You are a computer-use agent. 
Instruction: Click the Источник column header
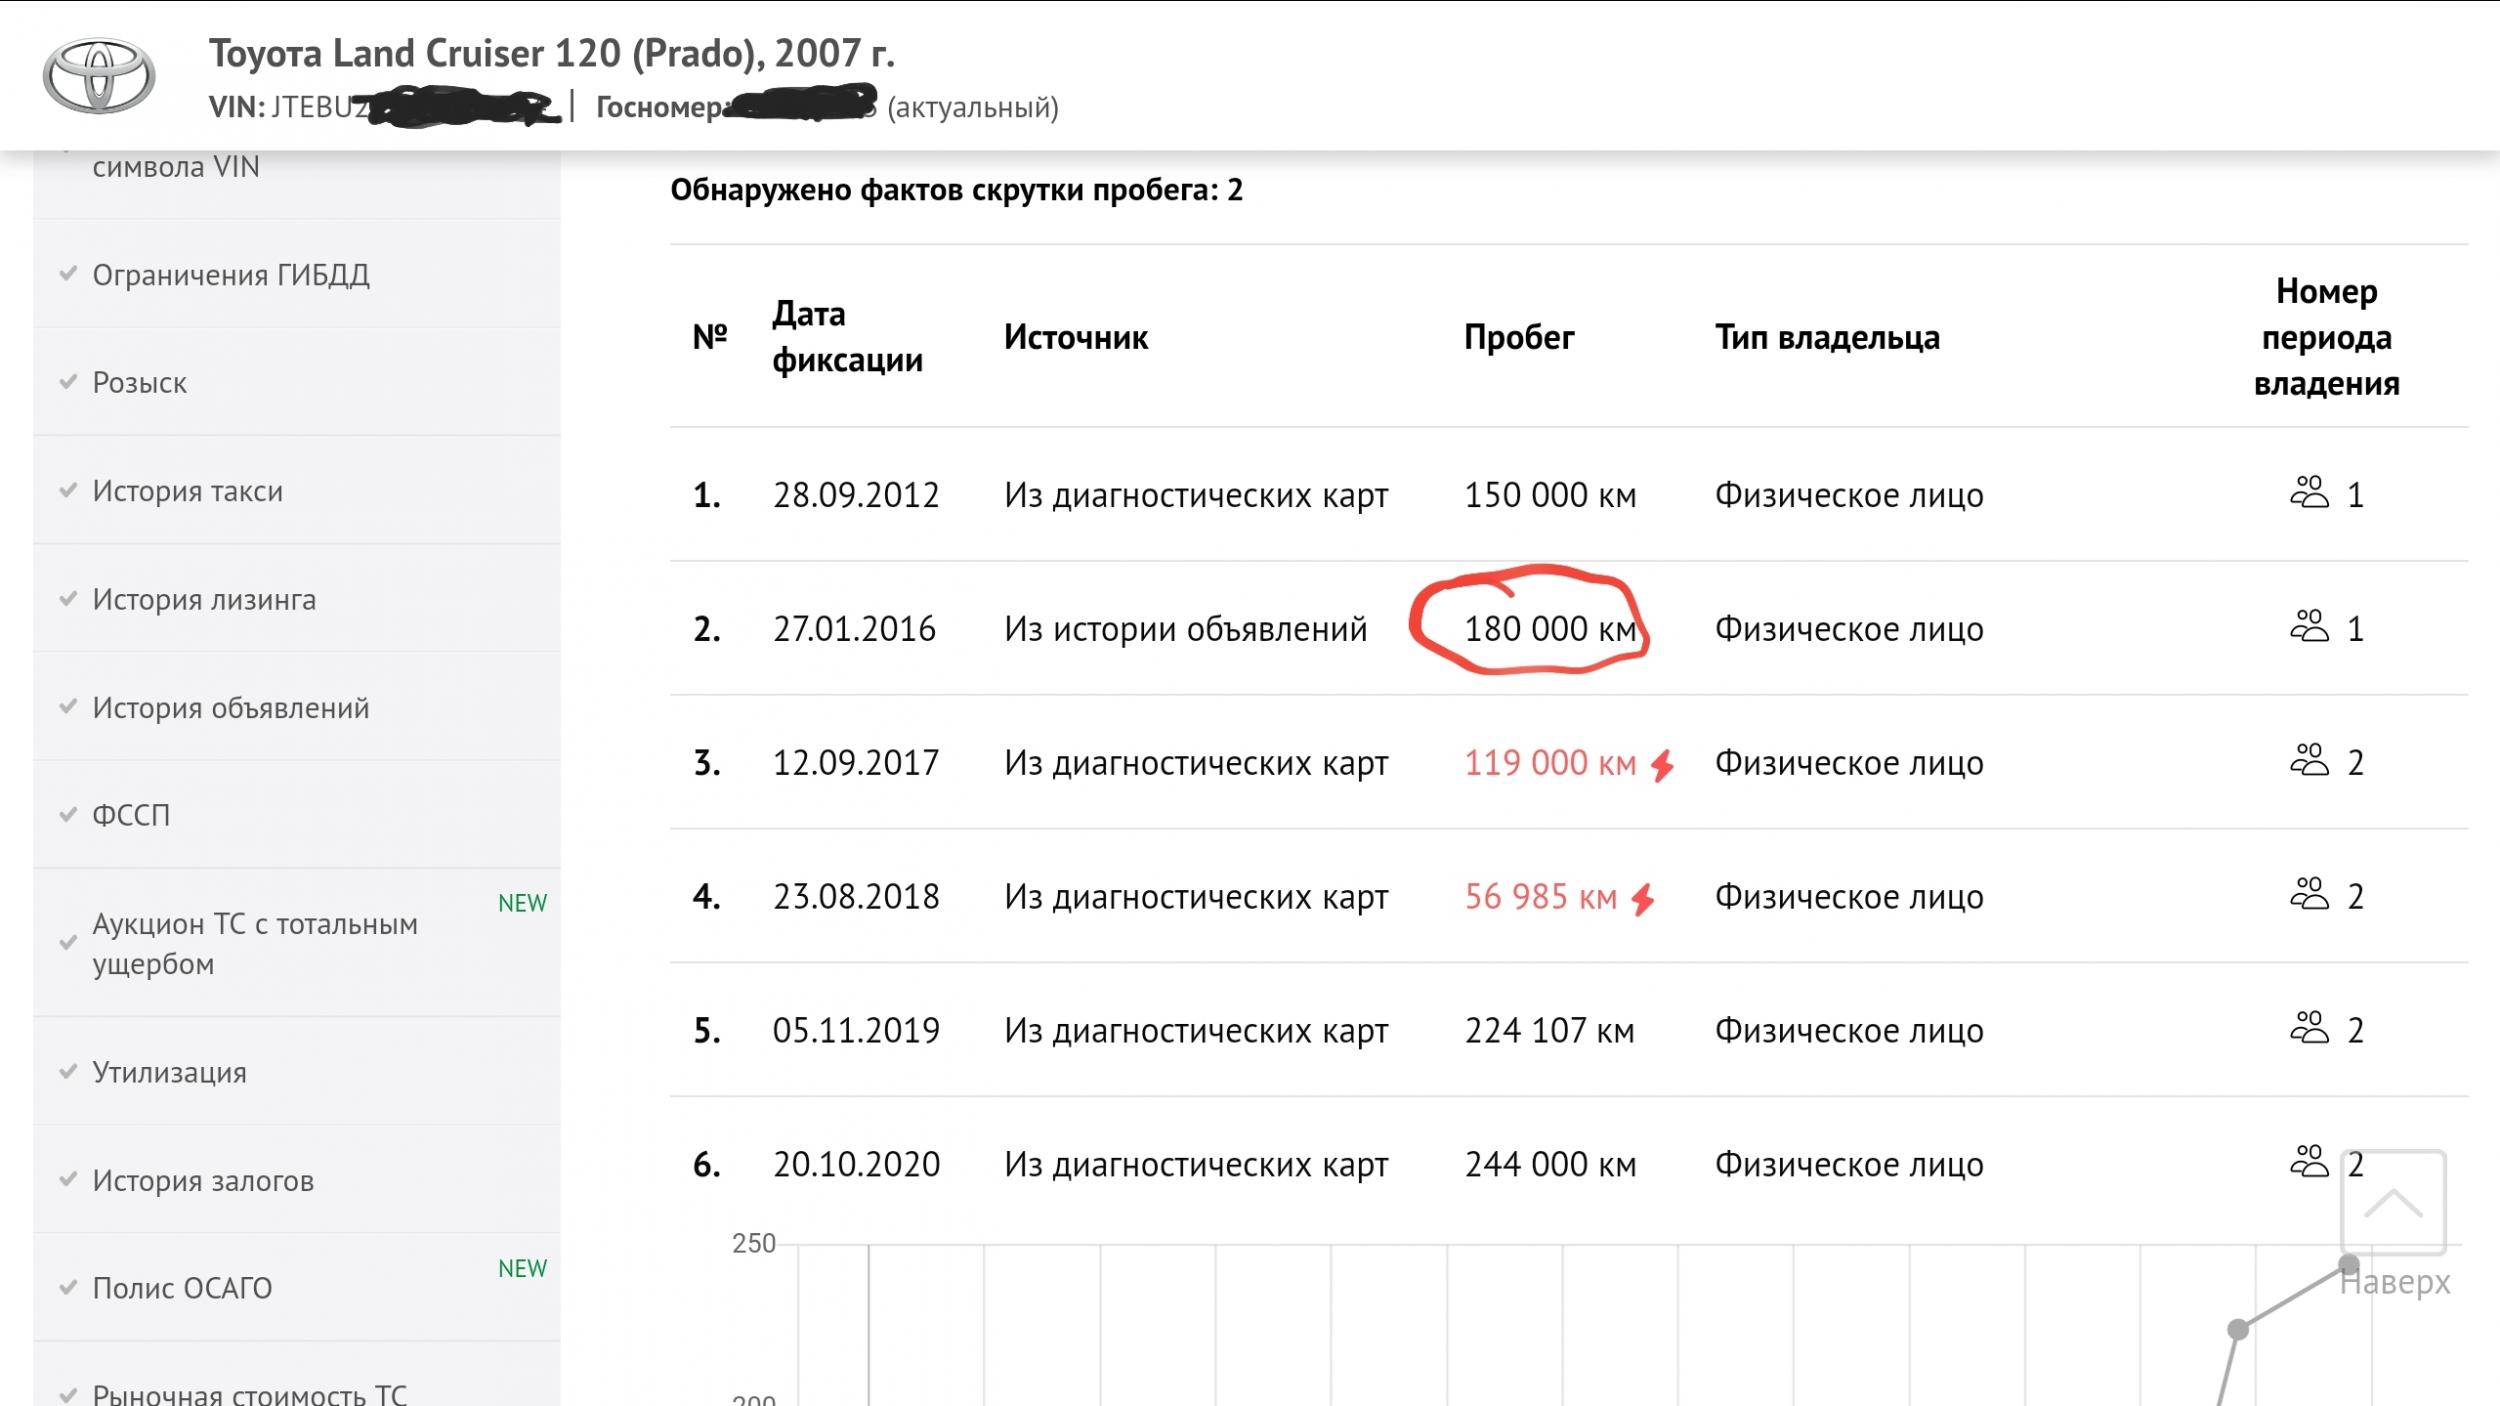point(1076,337)
